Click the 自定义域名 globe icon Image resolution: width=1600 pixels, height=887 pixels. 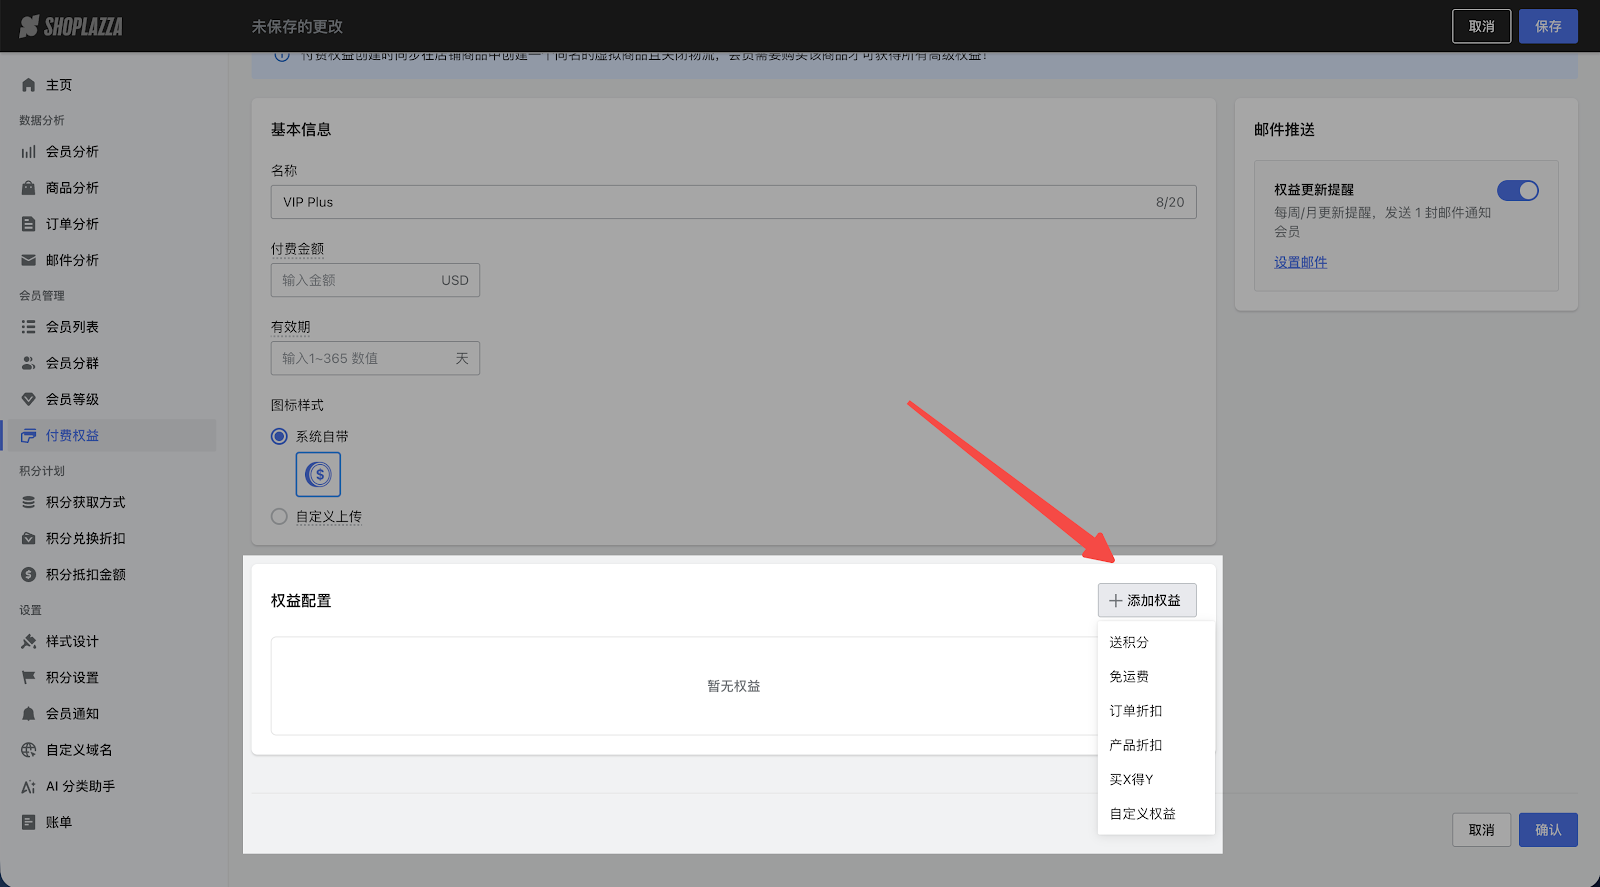[29, 750]
